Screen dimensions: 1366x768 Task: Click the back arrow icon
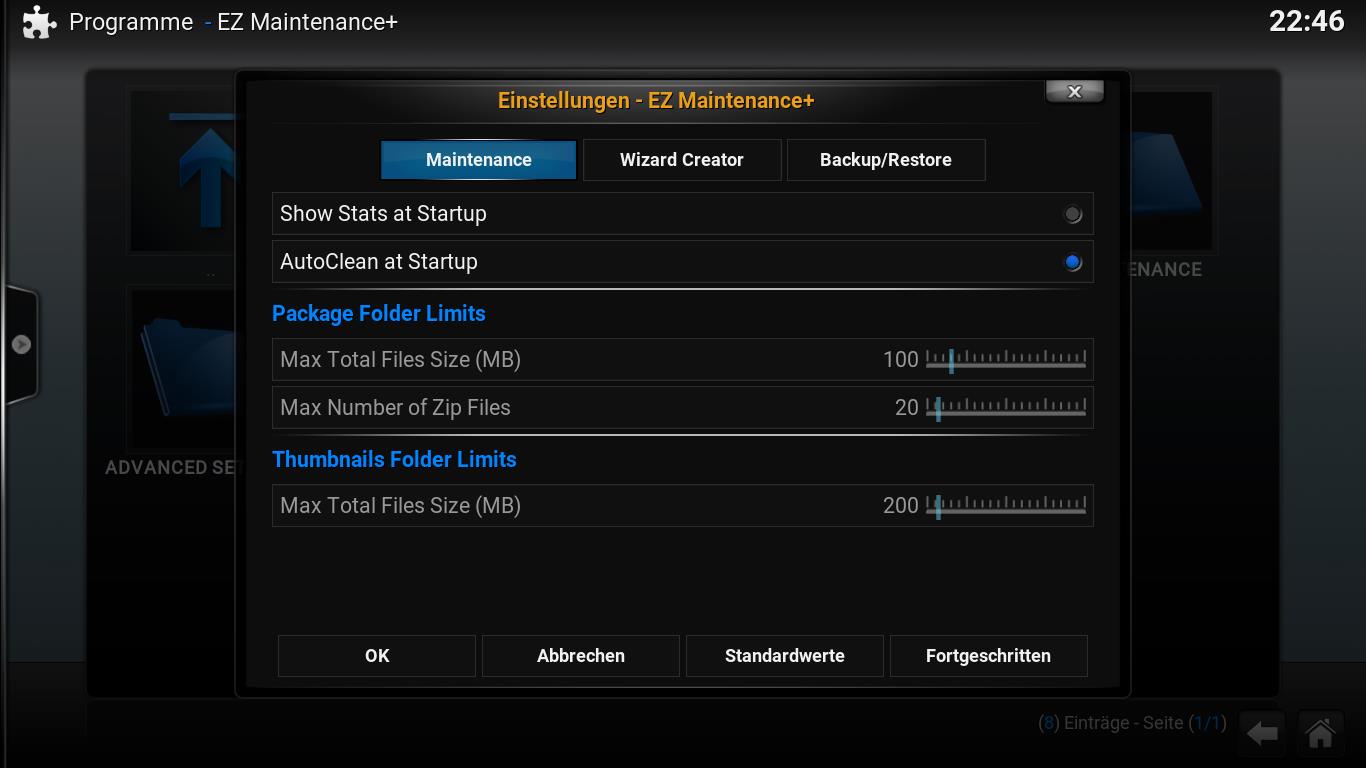[1263, 734]
